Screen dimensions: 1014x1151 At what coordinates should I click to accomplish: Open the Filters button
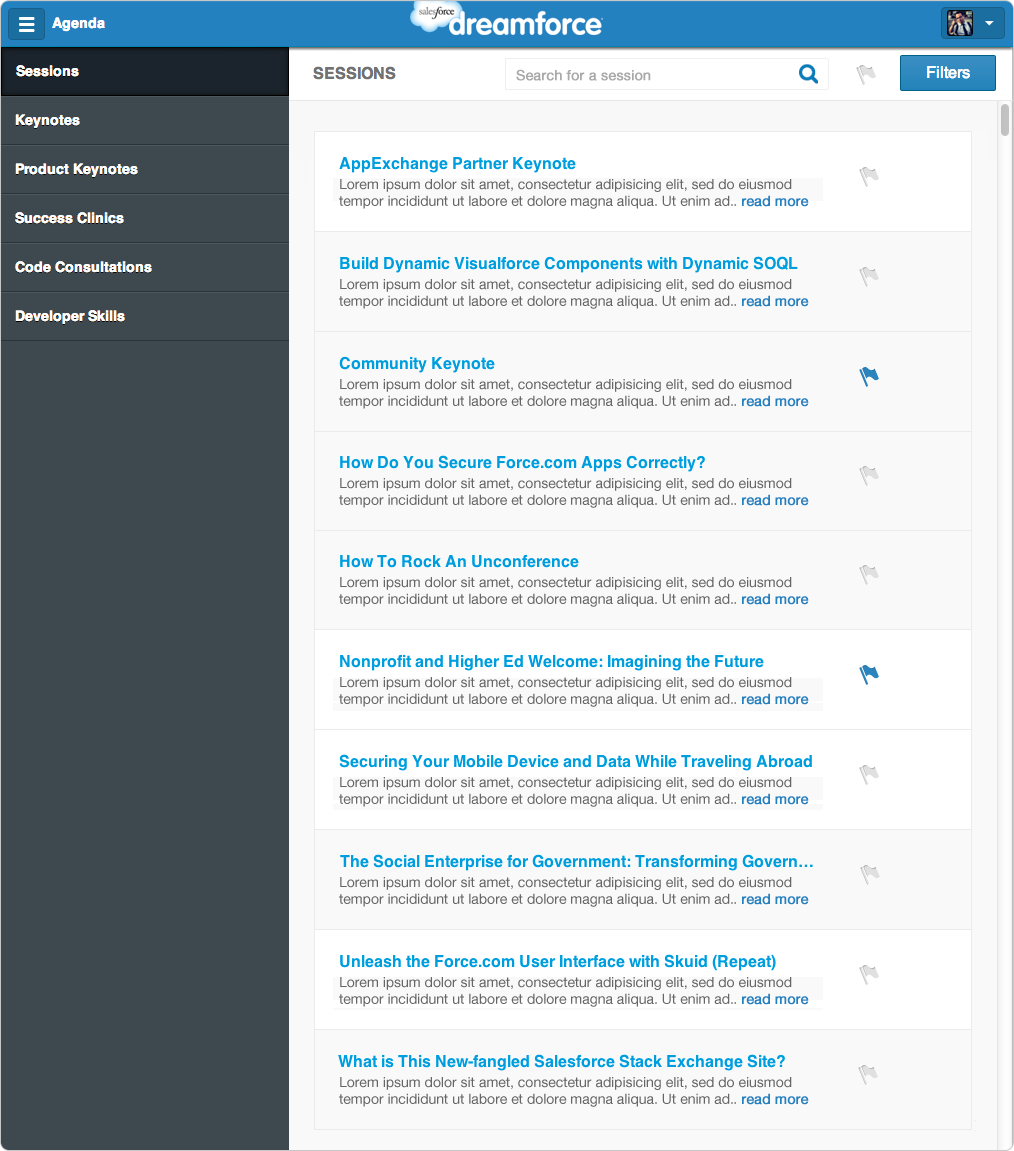[x=947, y=73]
